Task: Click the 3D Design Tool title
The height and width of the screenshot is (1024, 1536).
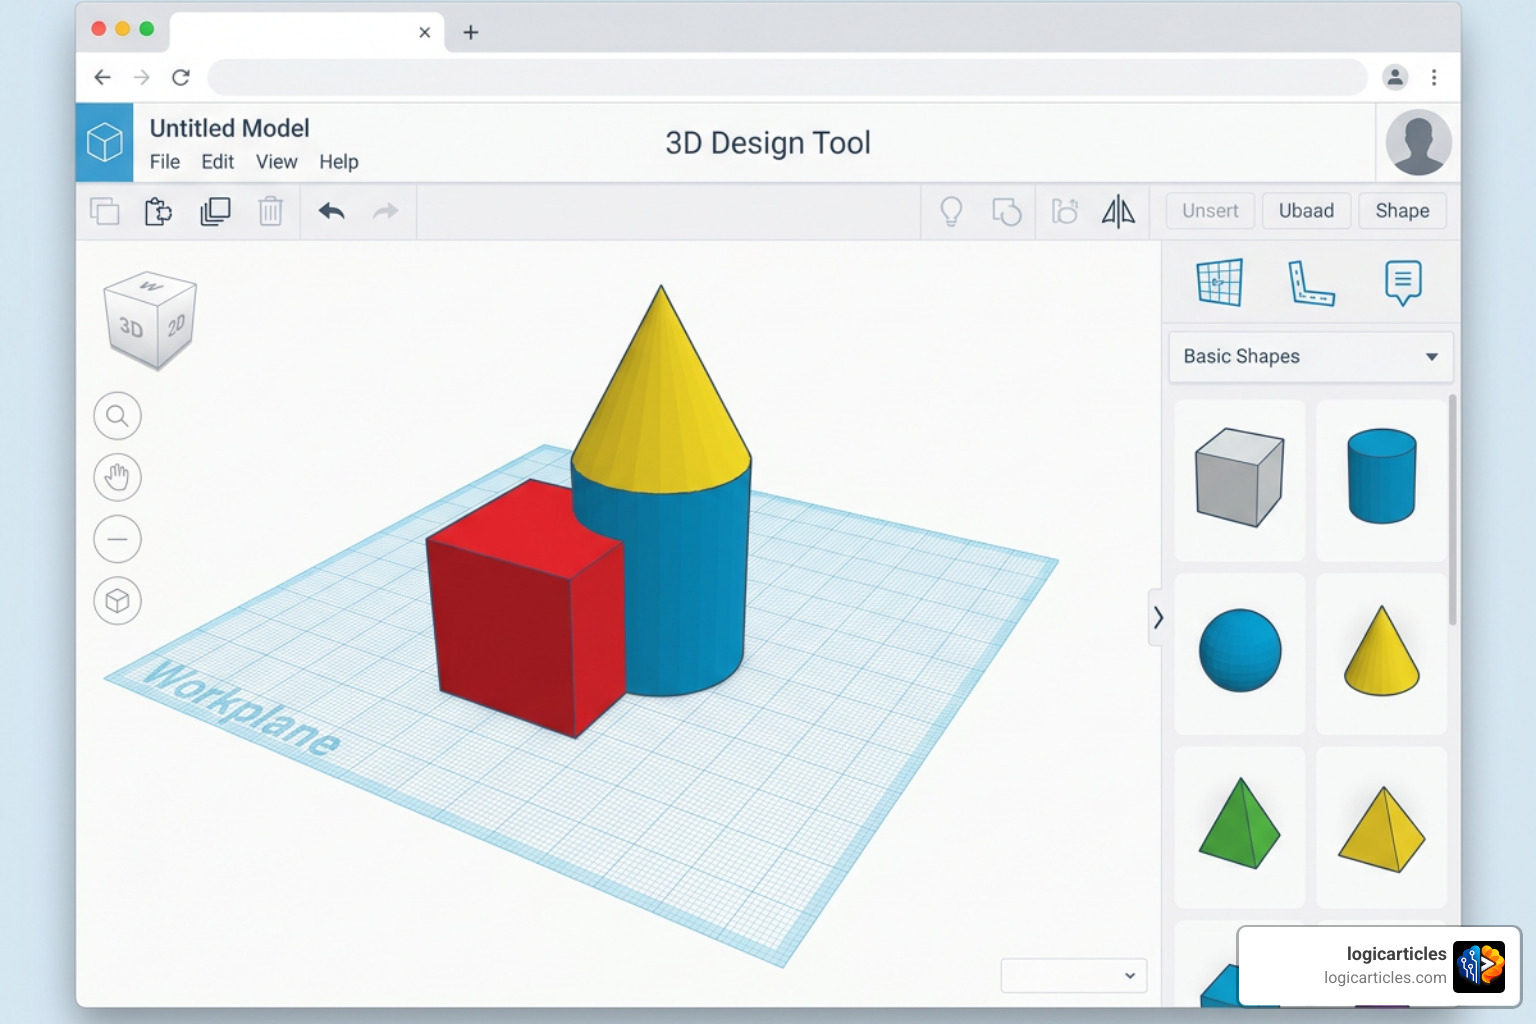Action: [x=768, y=143]
